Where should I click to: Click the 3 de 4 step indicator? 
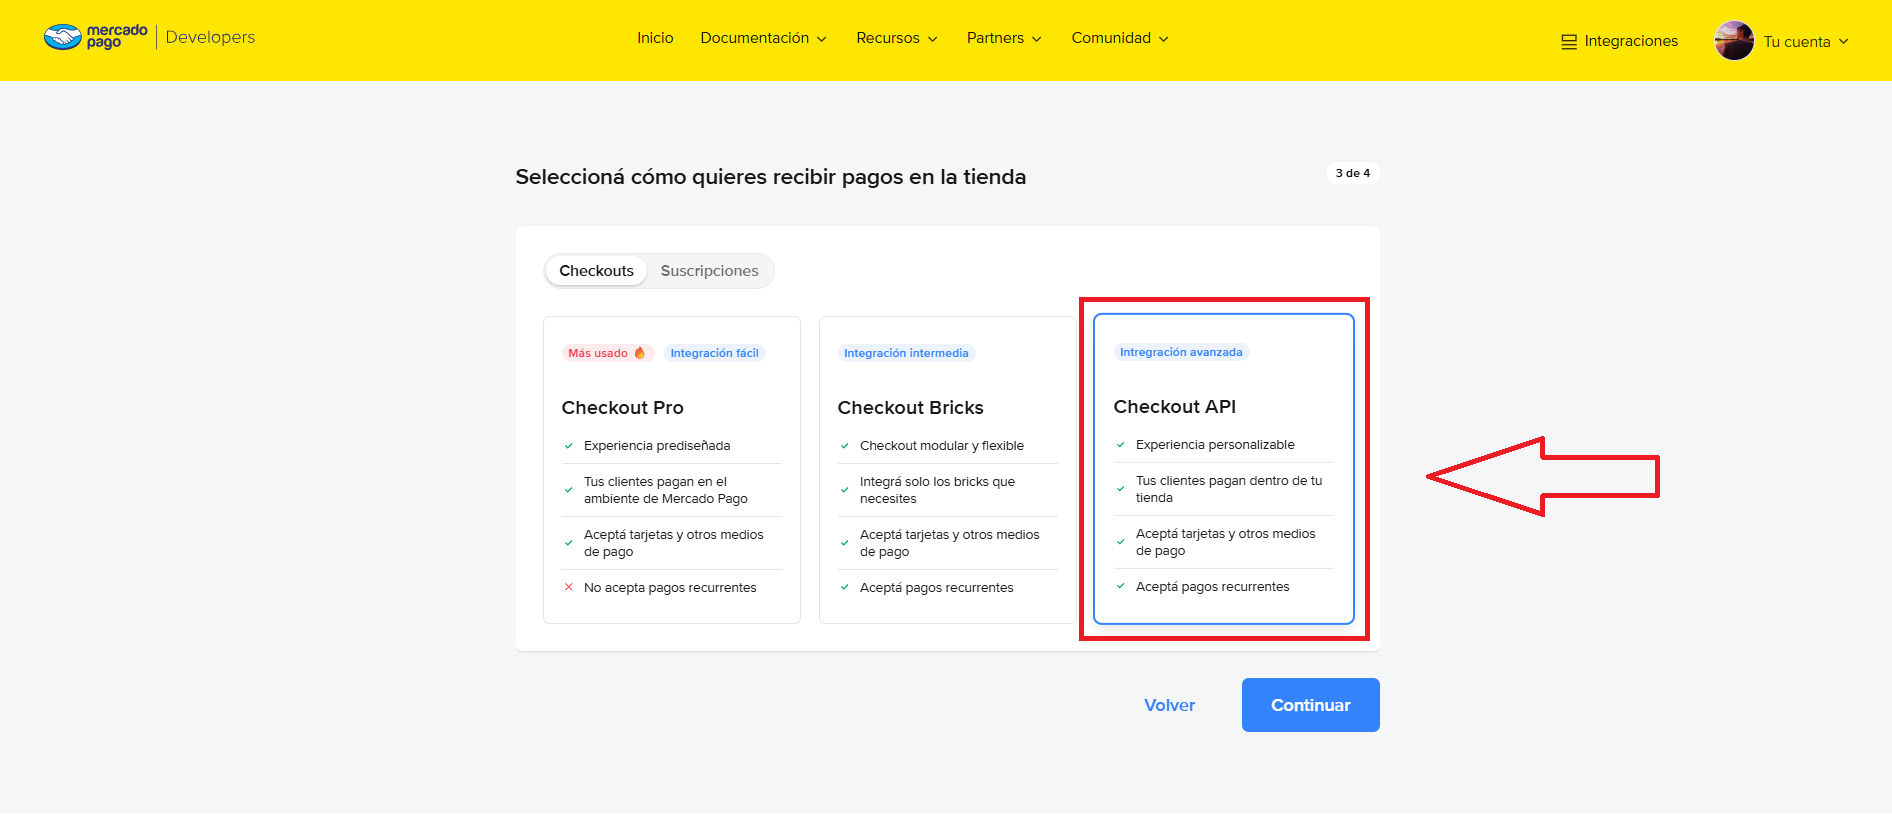pos(1353,173)
